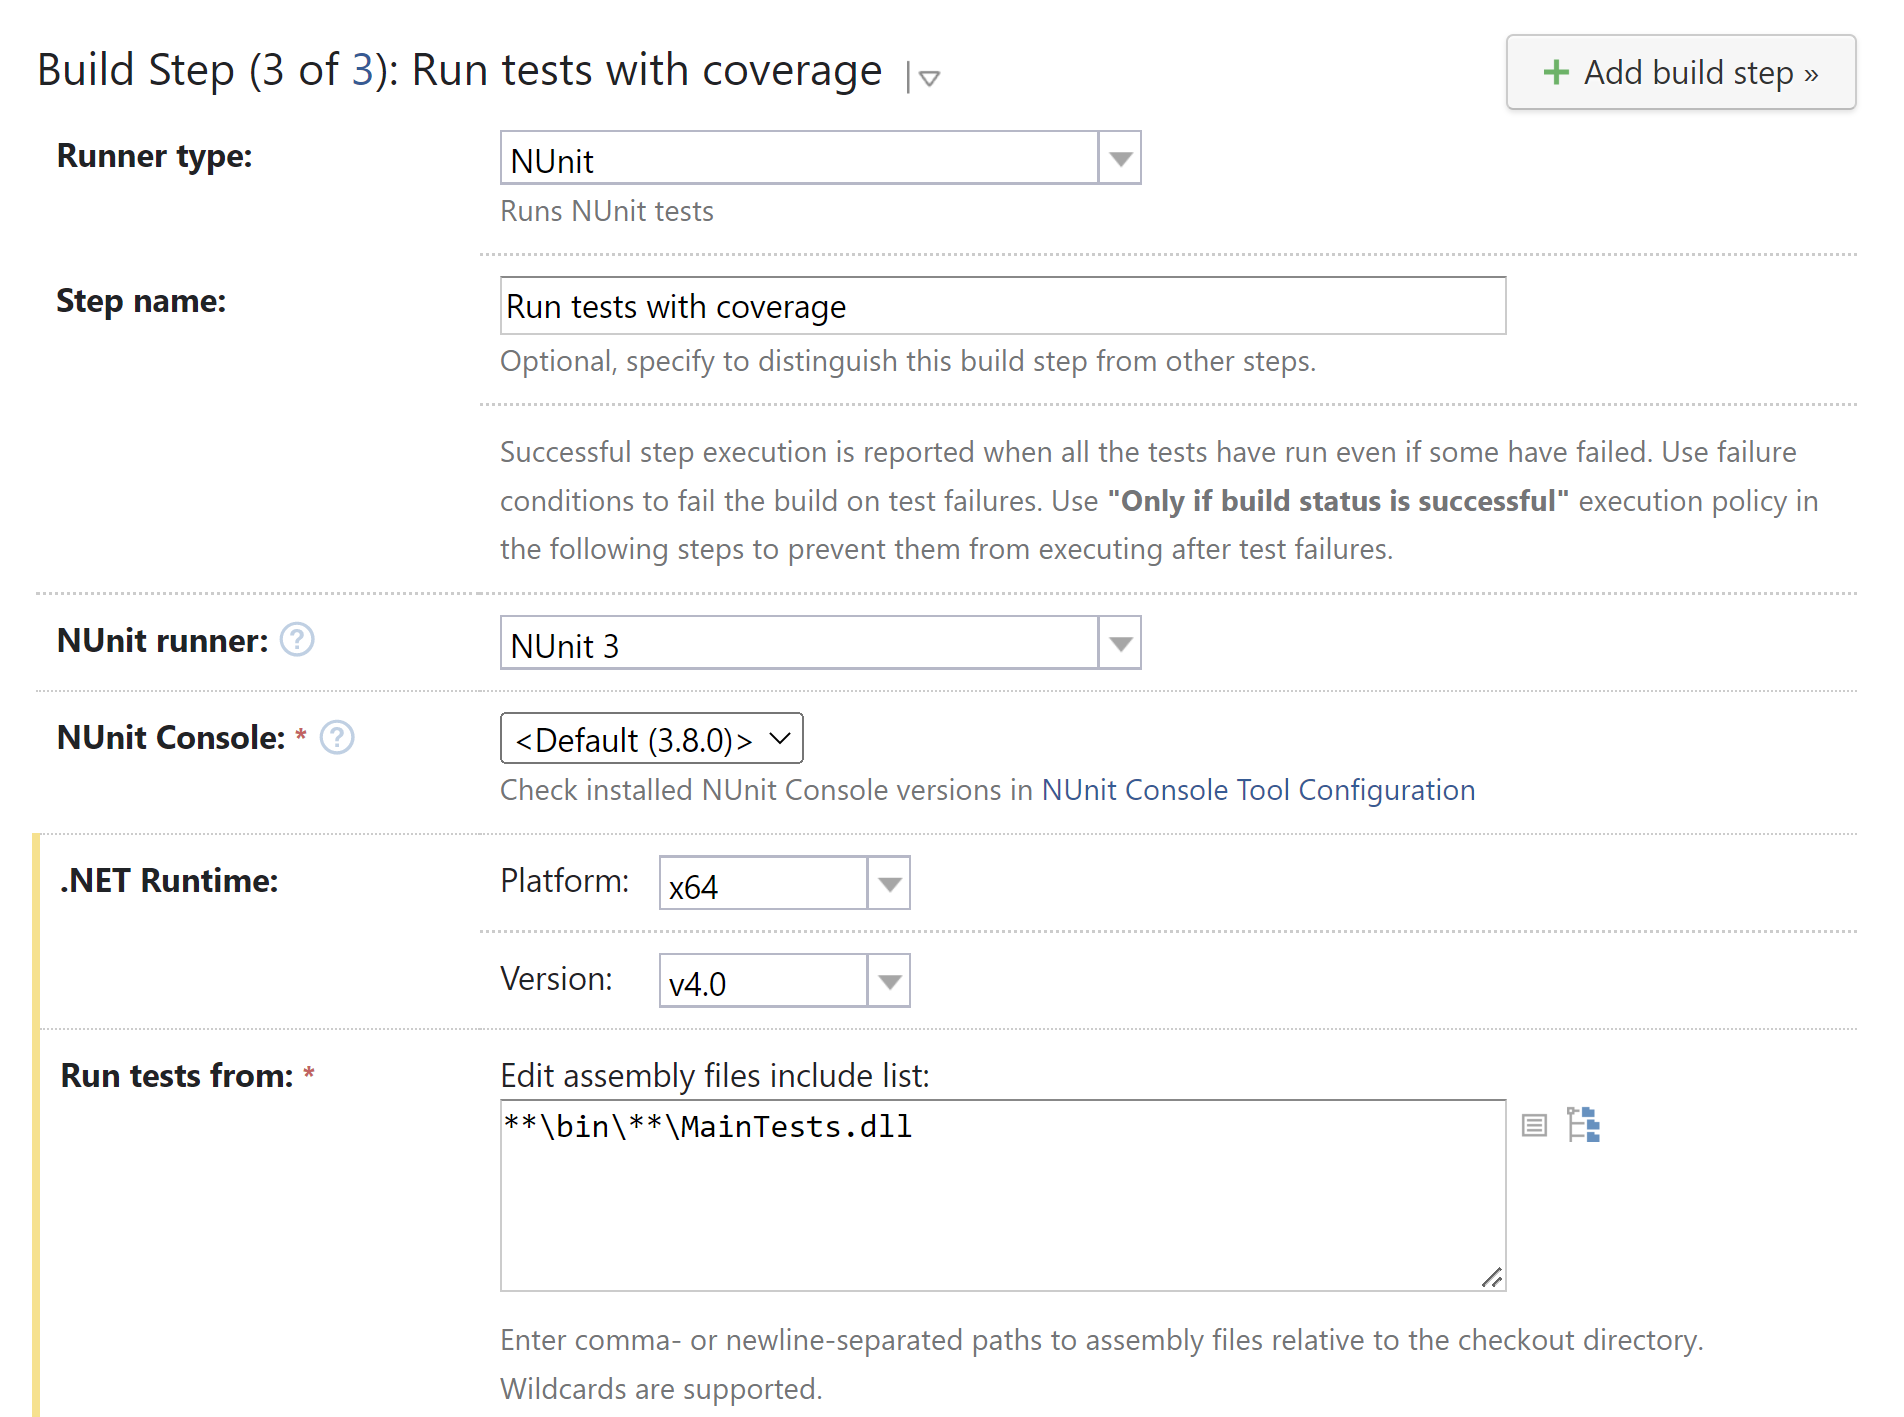The height and width of the screenshot is (1417, 1904).
Task: Select NUnit in the Runner type field
Action: (800, 157)
